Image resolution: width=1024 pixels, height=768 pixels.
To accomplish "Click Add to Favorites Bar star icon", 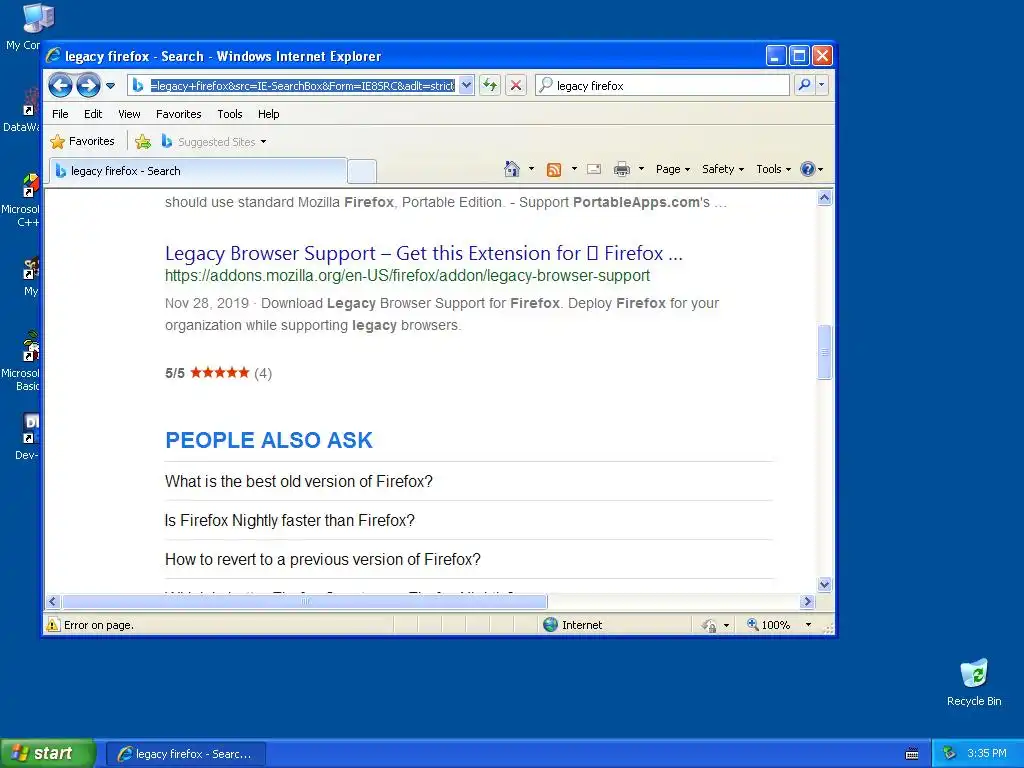I will pyautogui.click(x=143, y=141).
